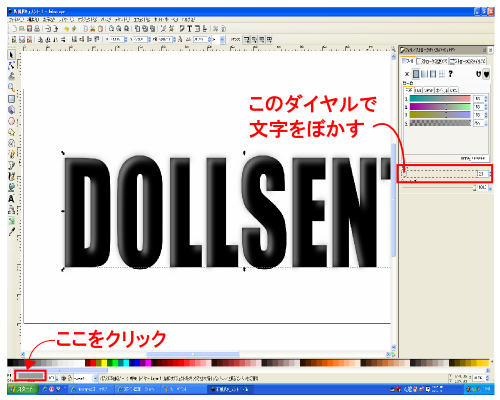This screenshot has height=400, width=500.
Task: Open the Edit menu
Action: point(34,20)
